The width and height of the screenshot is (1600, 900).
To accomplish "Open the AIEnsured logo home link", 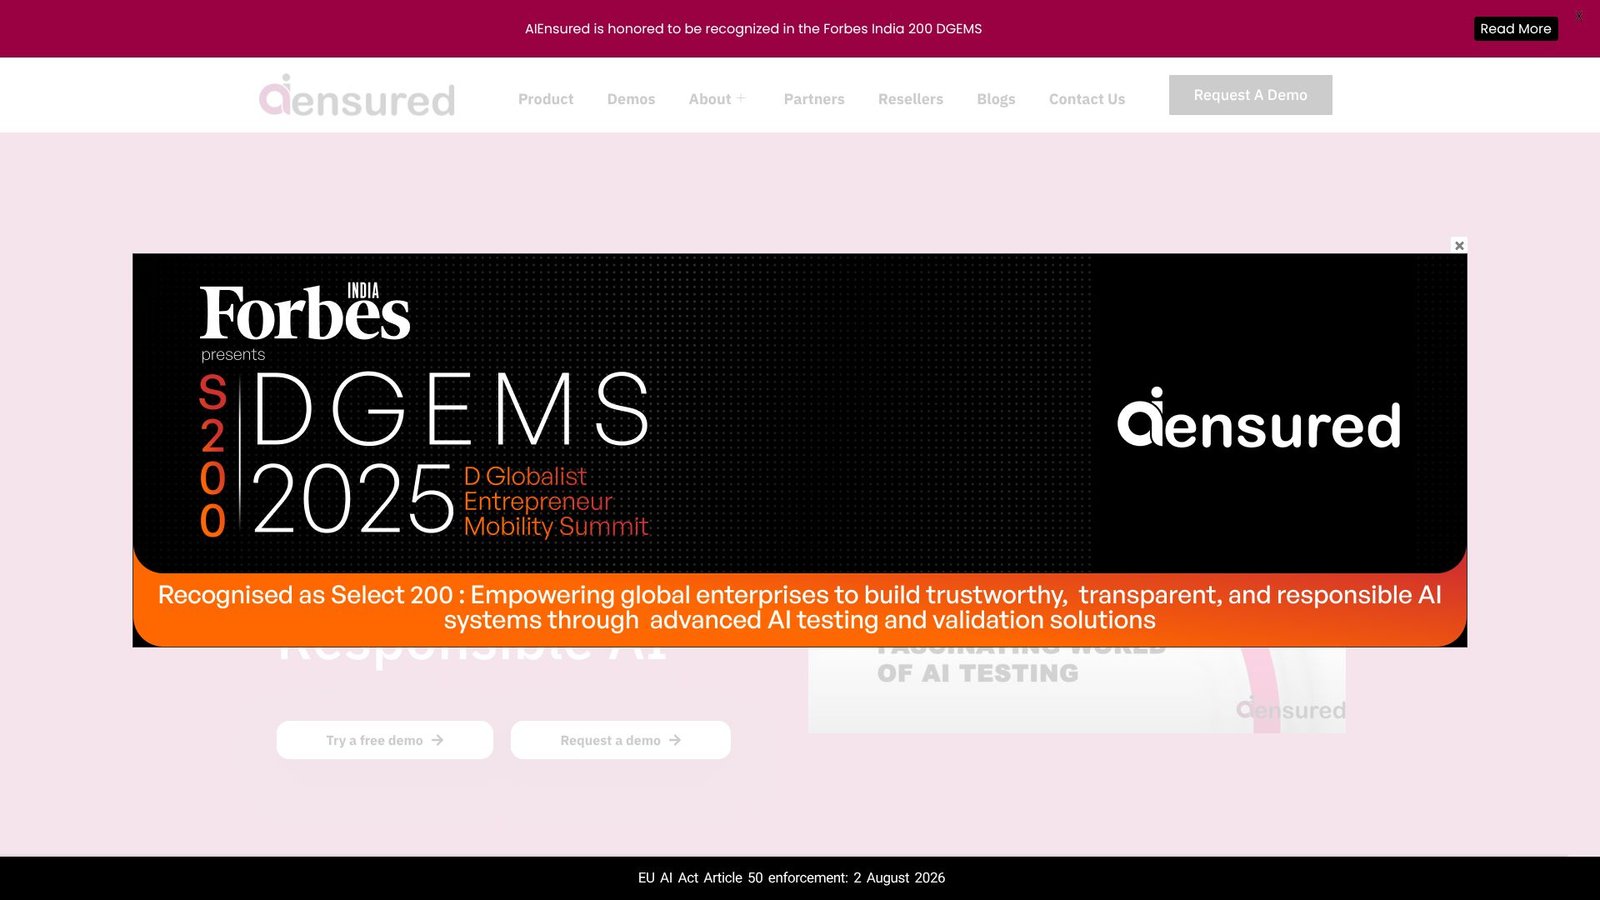I will point(357,96).
